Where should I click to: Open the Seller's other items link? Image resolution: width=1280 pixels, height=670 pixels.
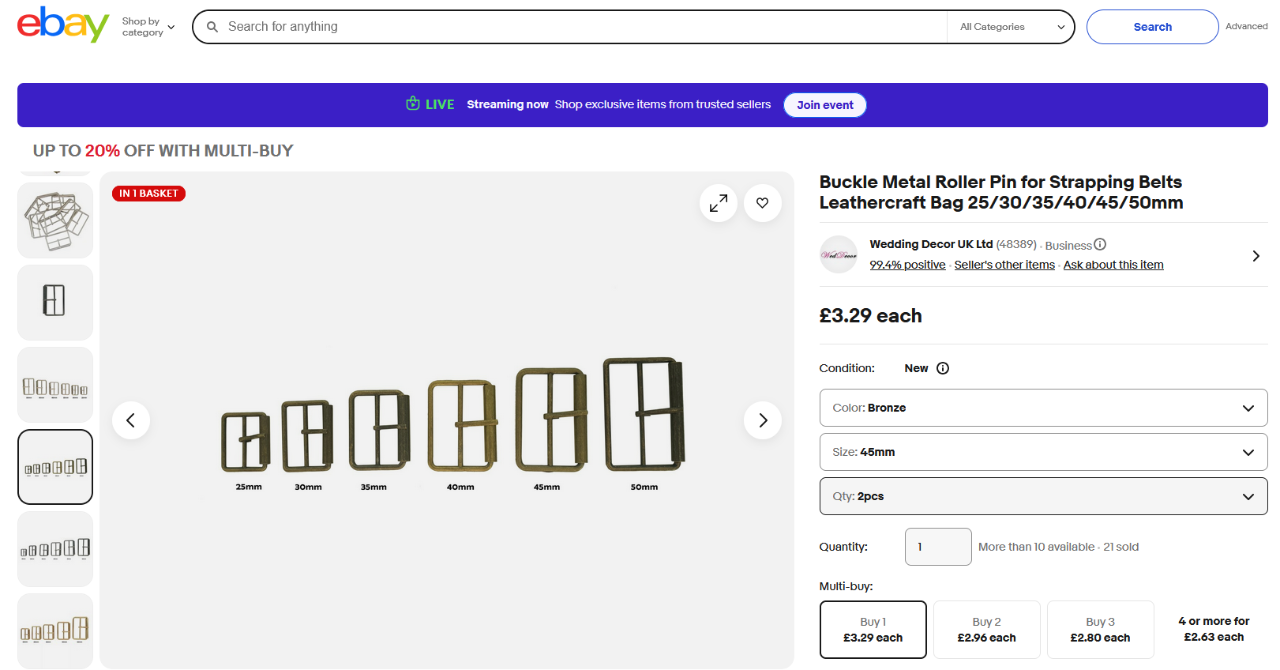[x=1004, y=265]
